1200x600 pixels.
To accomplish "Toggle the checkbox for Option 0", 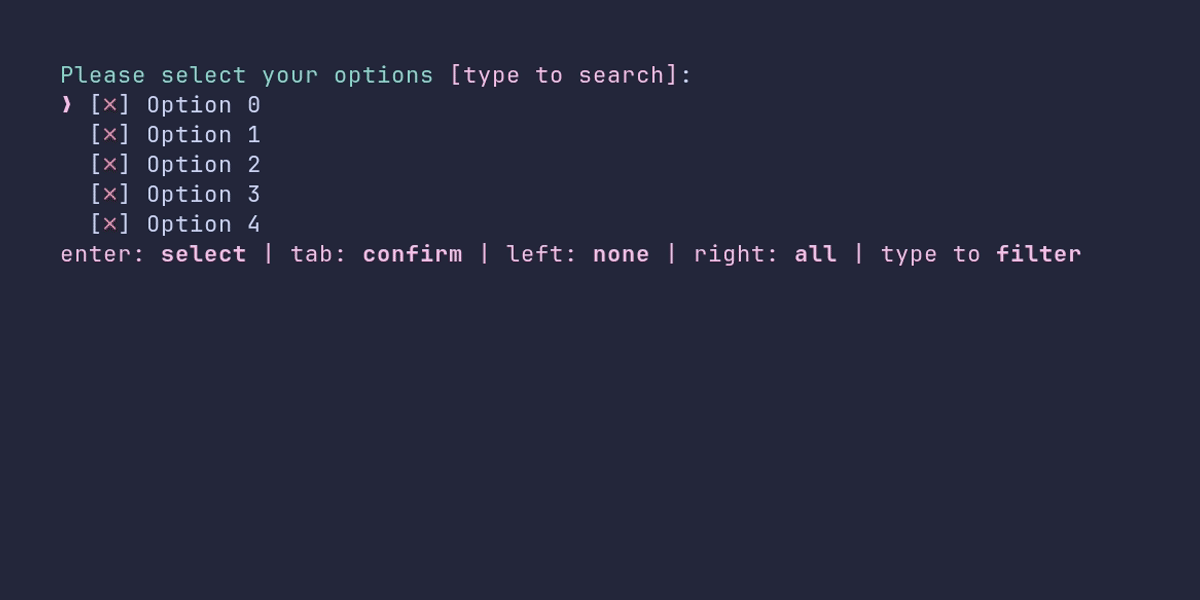I will click(x=110, y=105).
